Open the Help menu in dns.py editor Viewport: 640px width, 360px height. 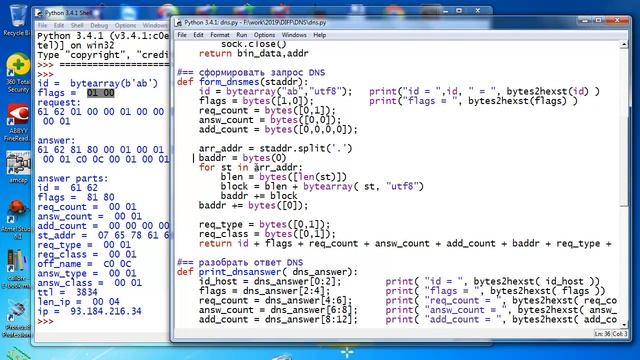(320, 35)
